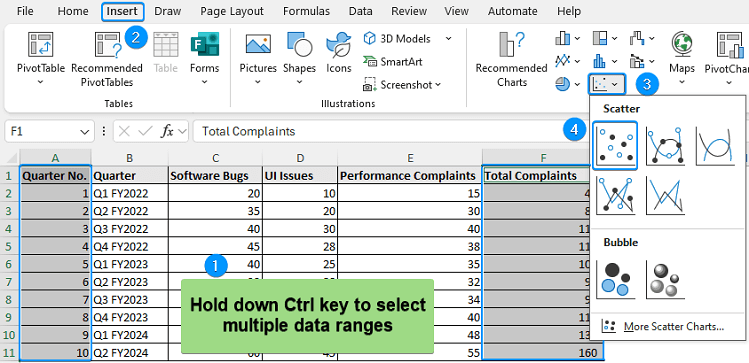The width and height of the screenshot is (749, 363).
Task: Choose Scatter with Straight Lines
Action: tap(665, 195)
